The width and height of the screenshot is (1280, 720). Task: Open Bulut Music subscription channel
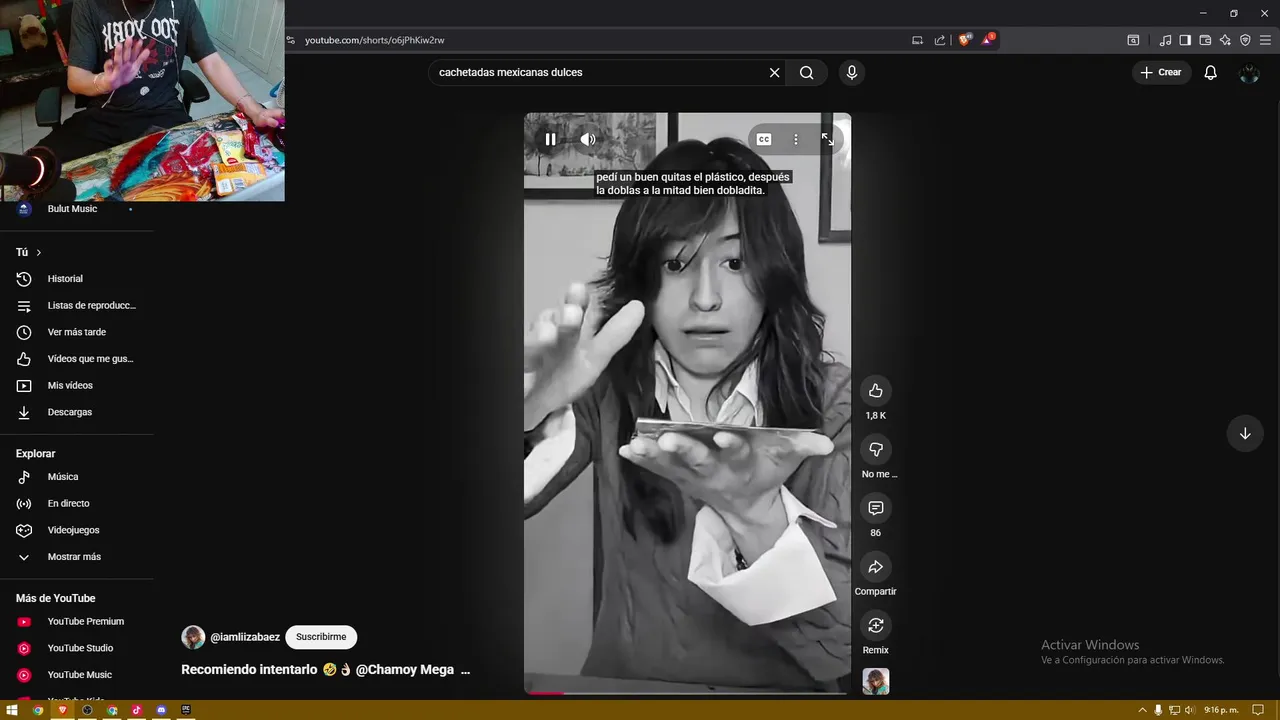[x=77, y=209]
